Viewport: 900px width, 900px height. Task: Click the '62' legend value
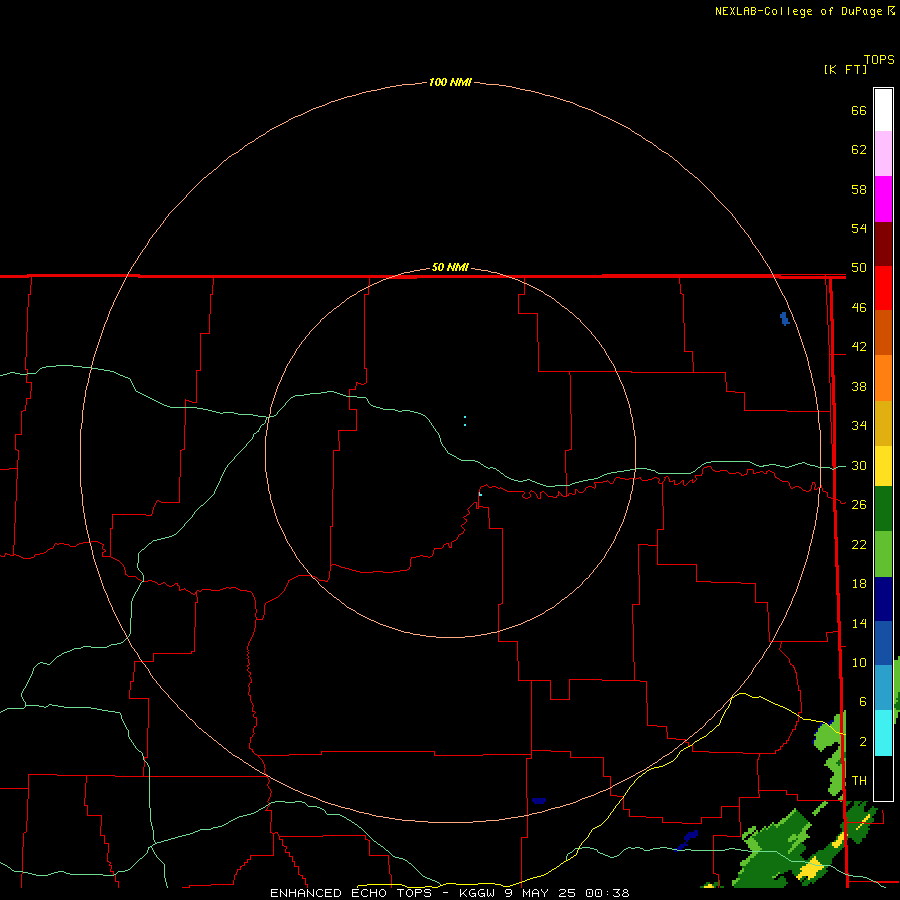859,150
